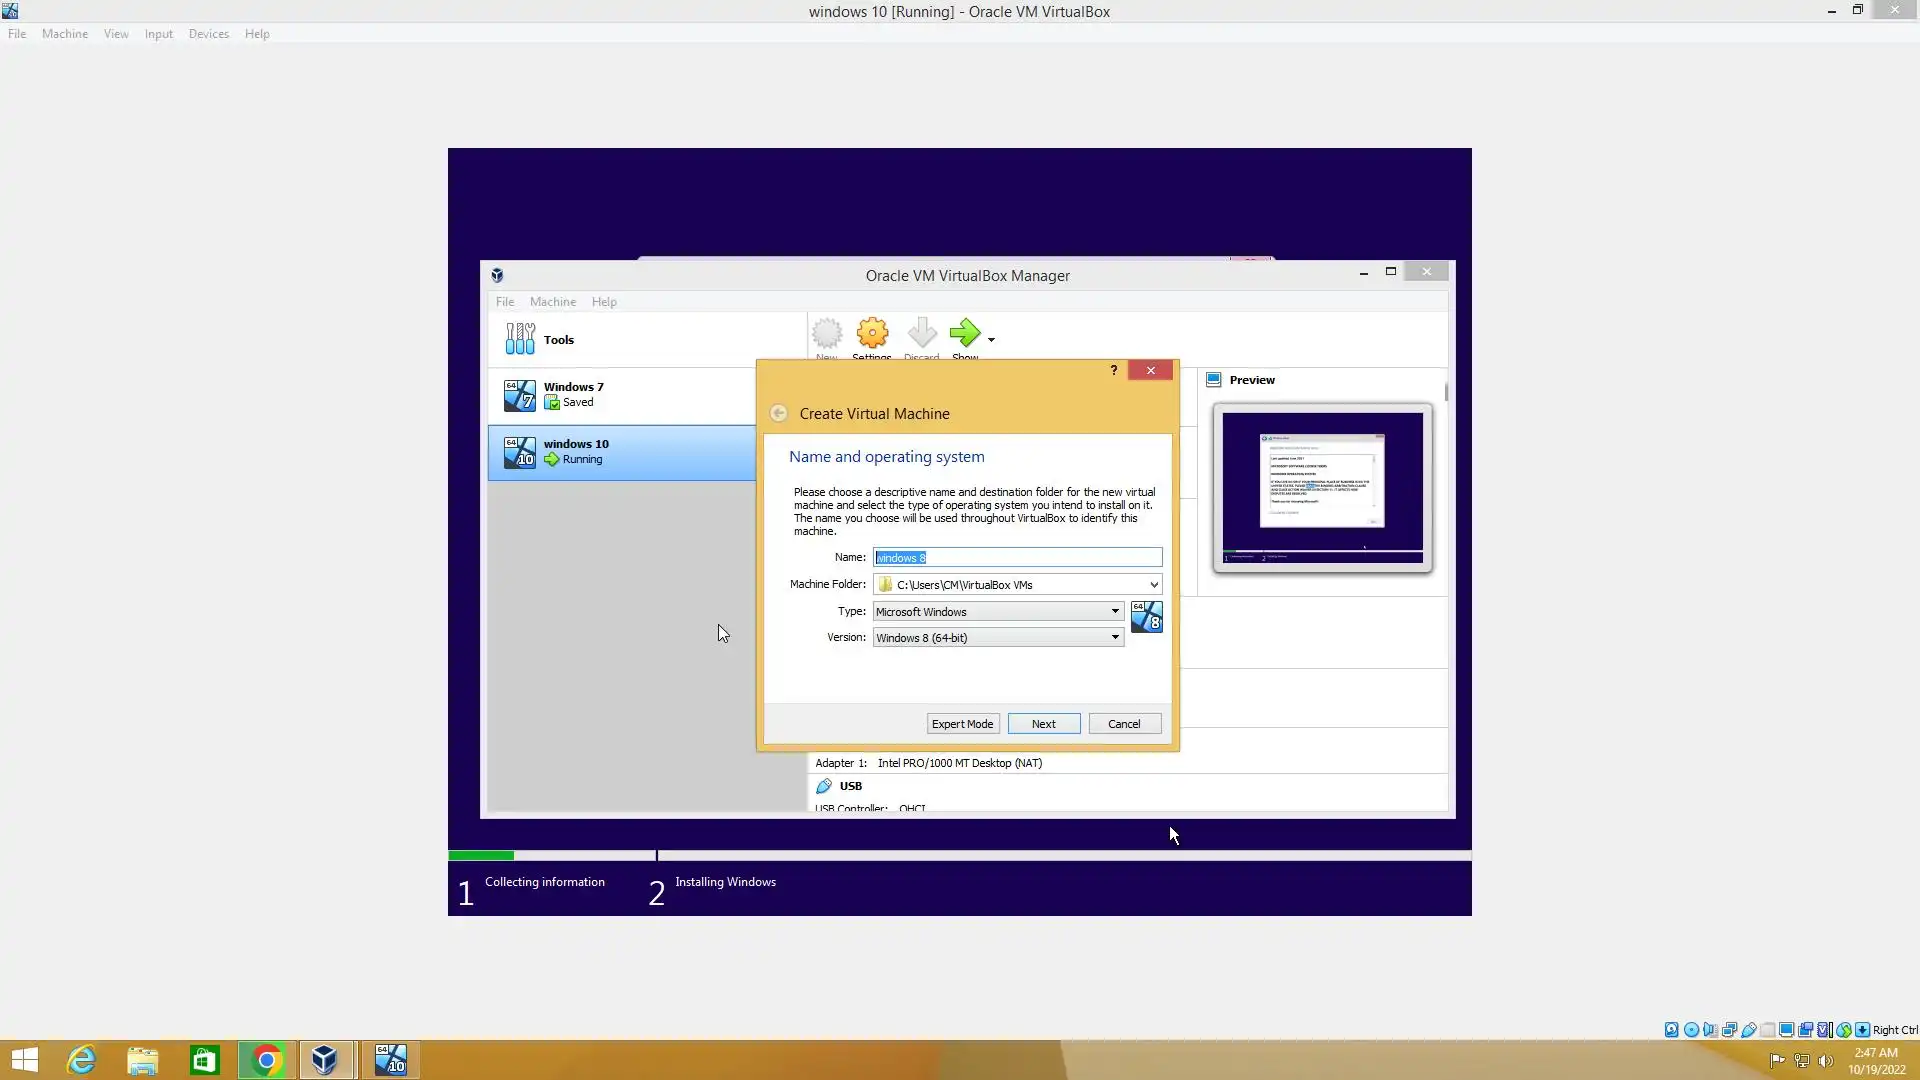Open Google Chrome from the taskbar

tap(266, 1060)
